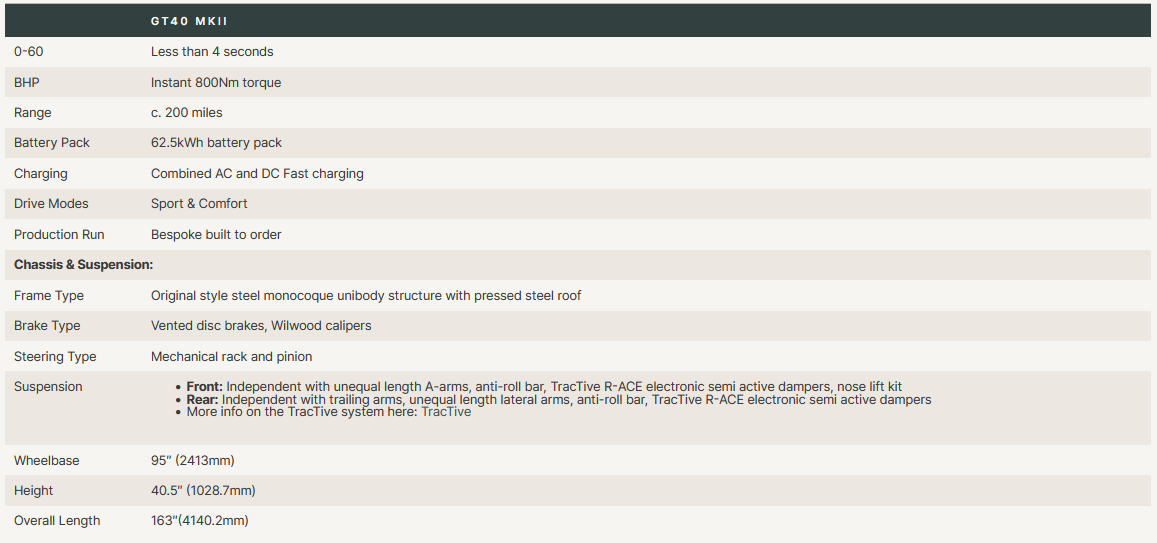Click the 'Mechanical rack and pinion' value
Viewport: 1157px width, 543px height.
coord(231,357)
